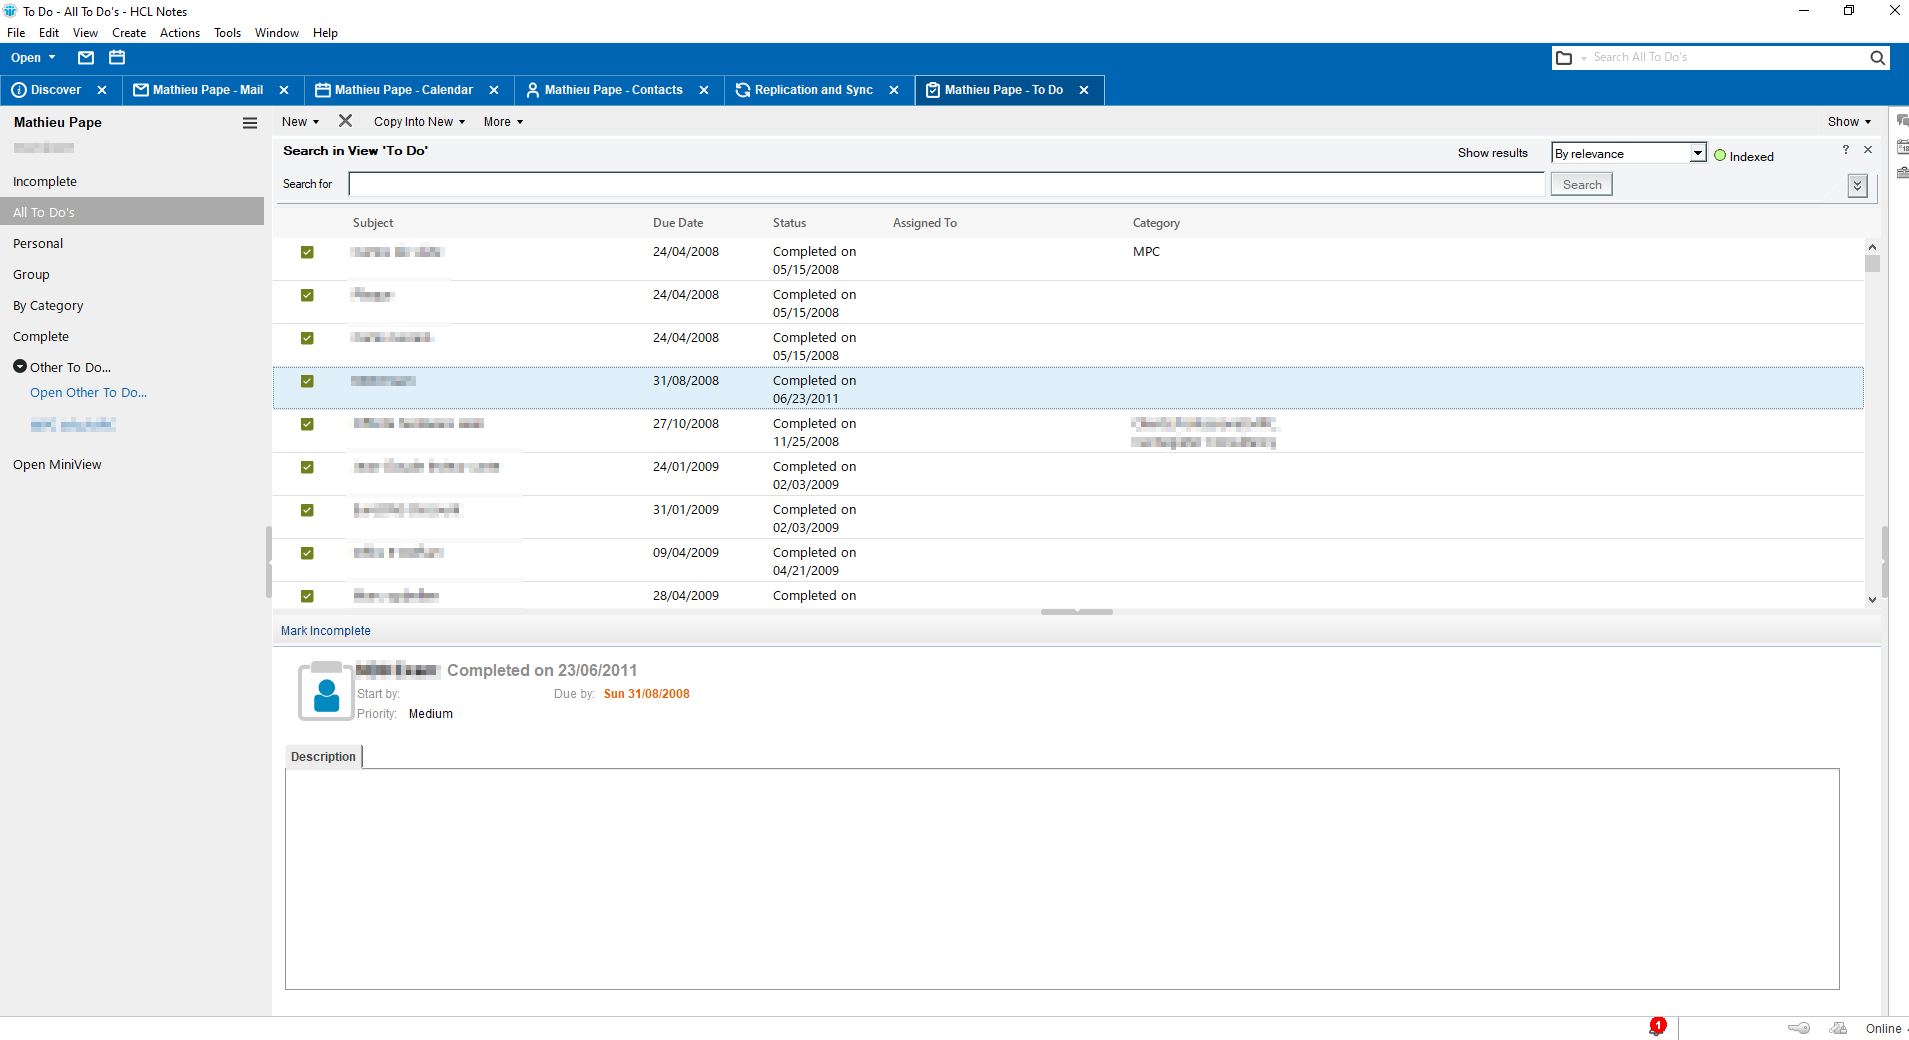Click the red notification badge in the status bar
Viewport: 1909px width, 1040px height.
1657,1026
